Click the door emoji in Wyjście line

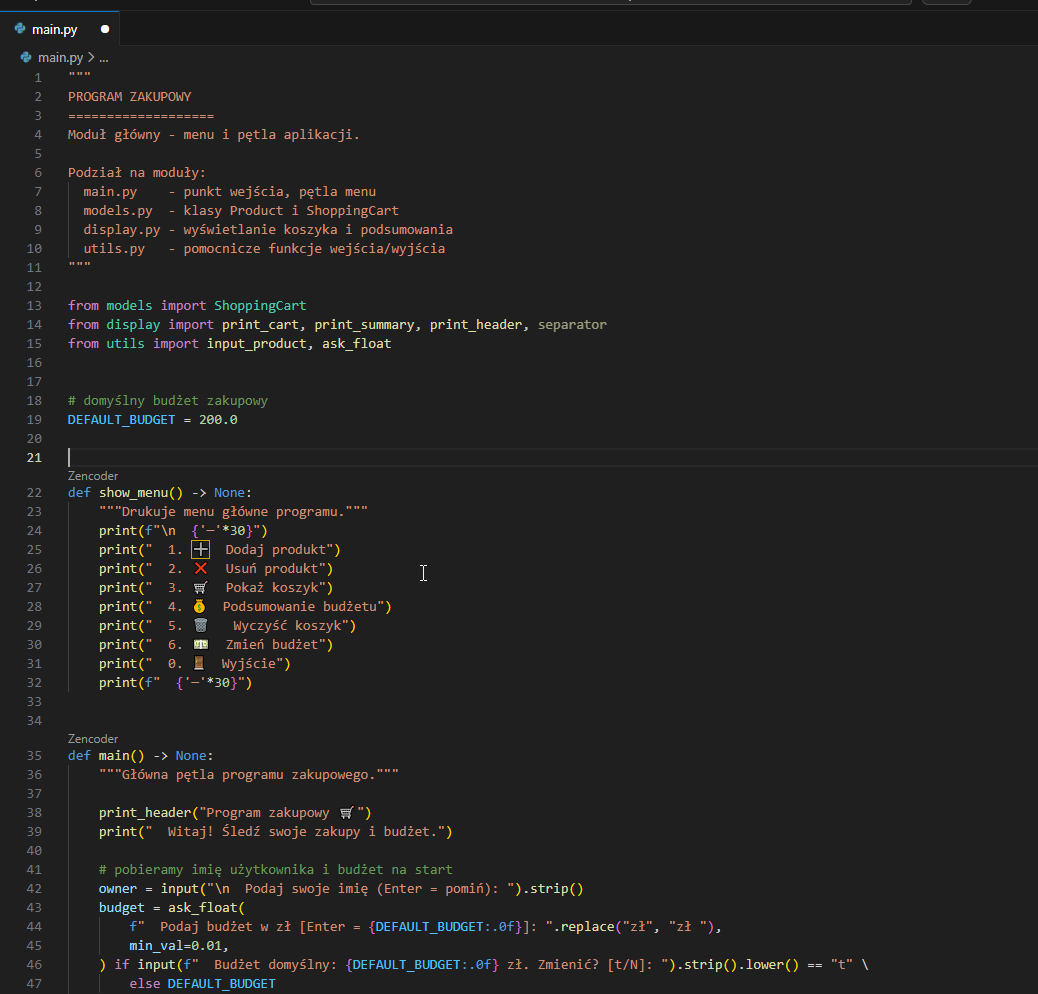click(x=199, y=663)
